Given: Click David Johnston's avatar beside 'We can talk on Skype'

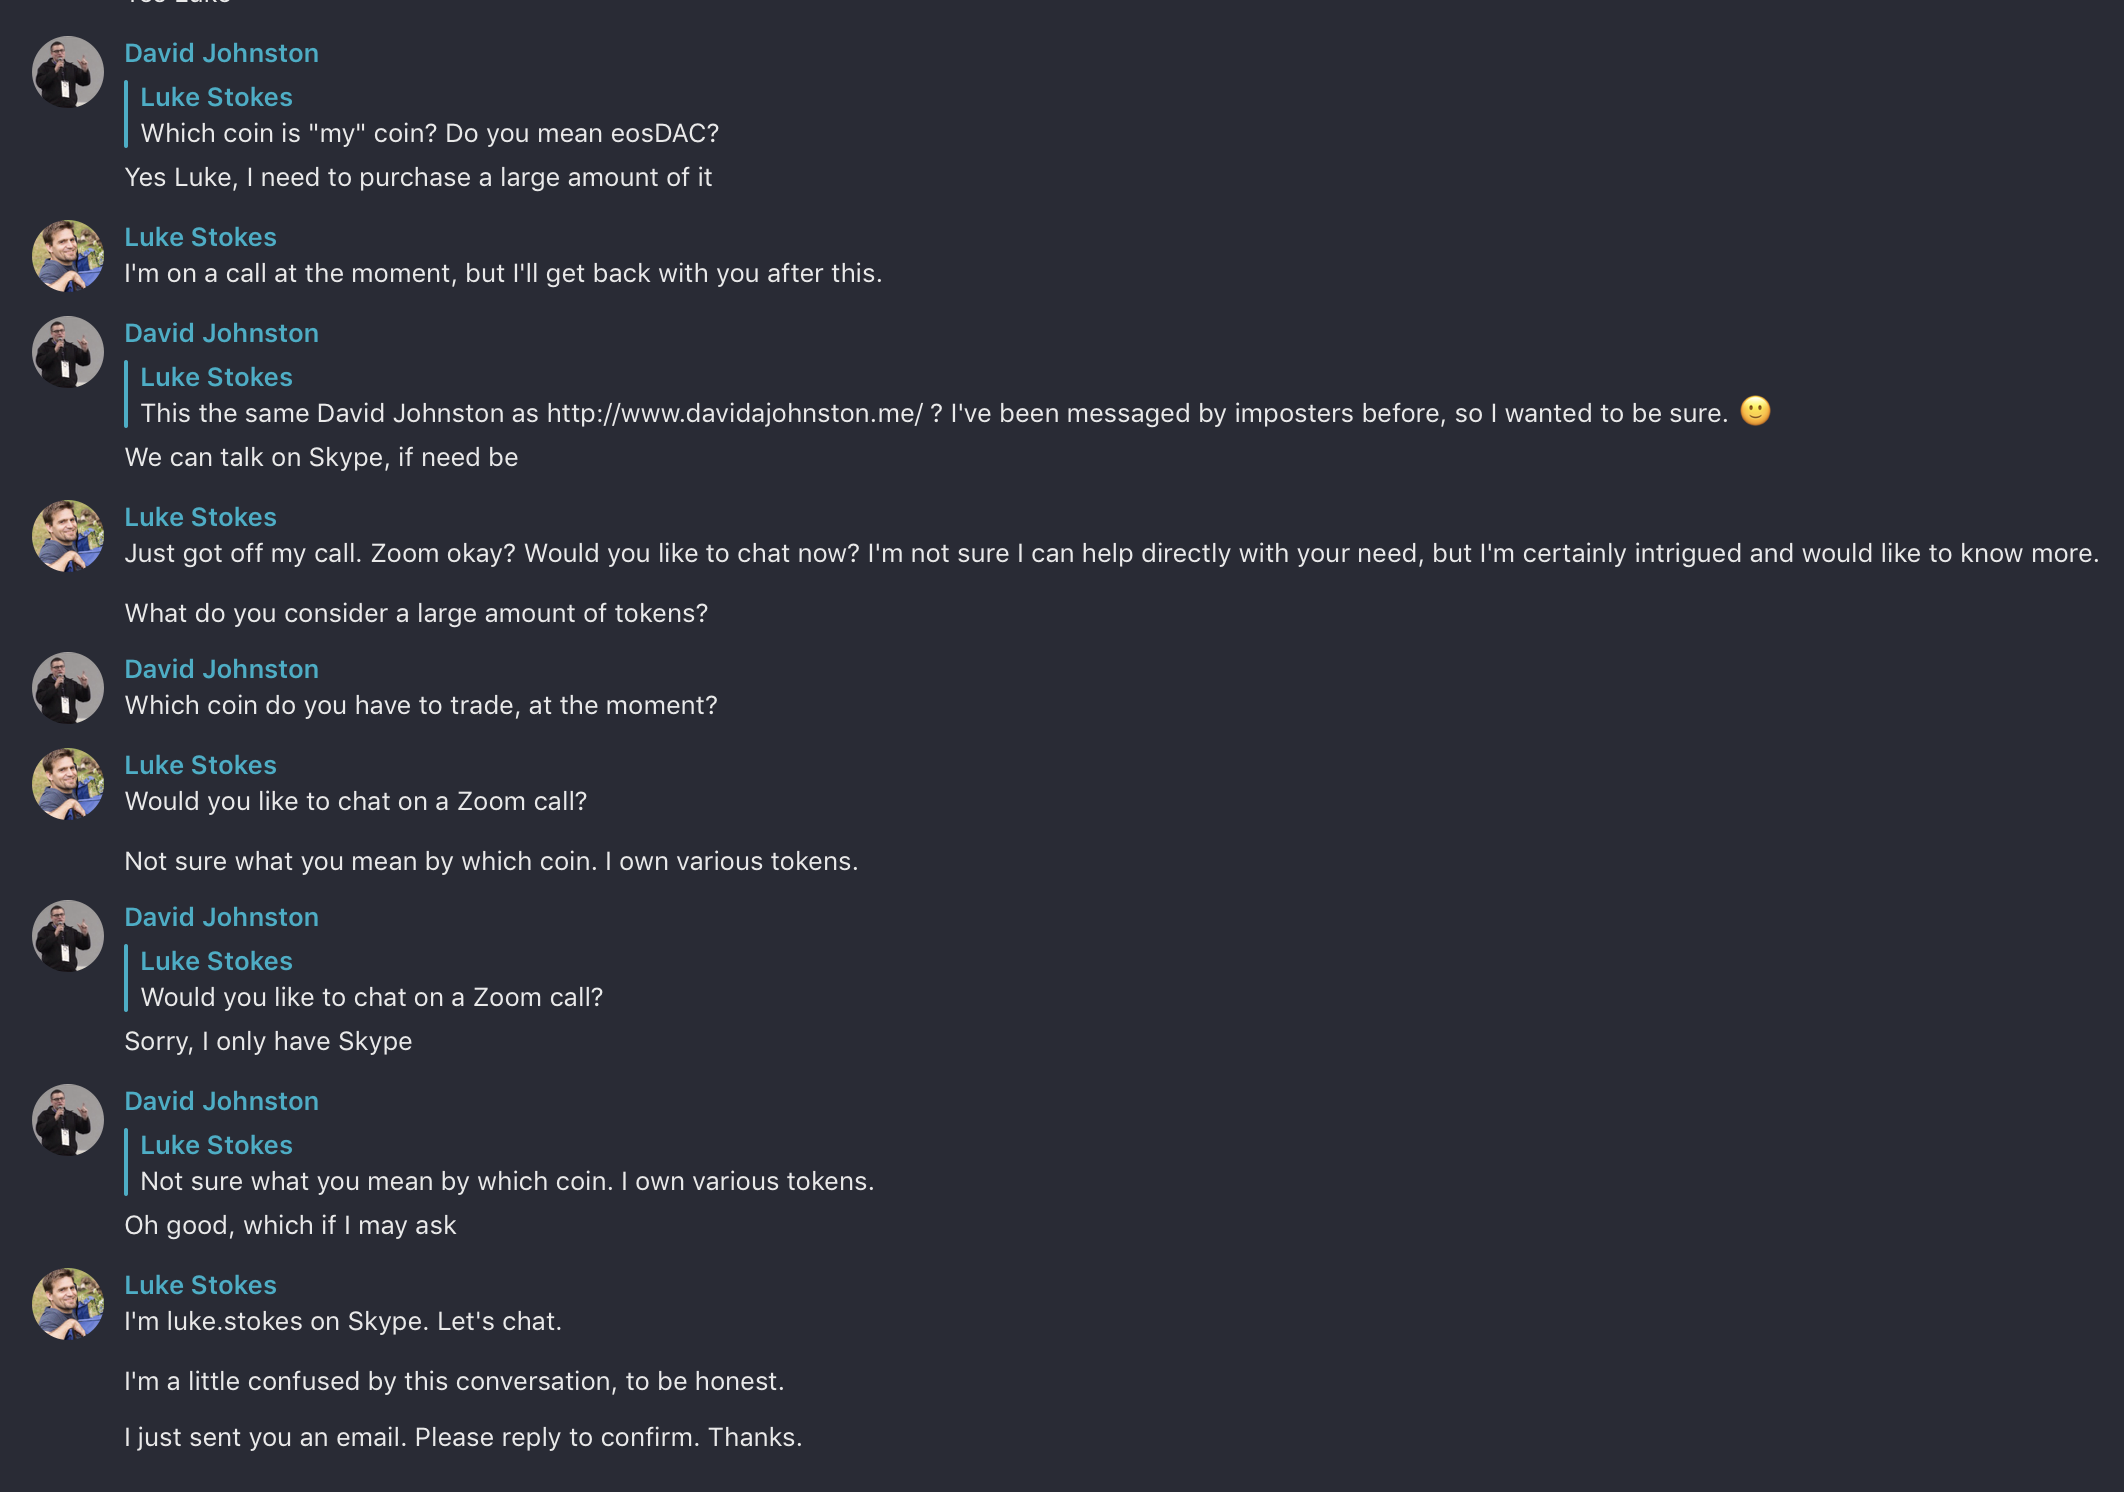Looking at the screenshot, I should pos(68,352).
